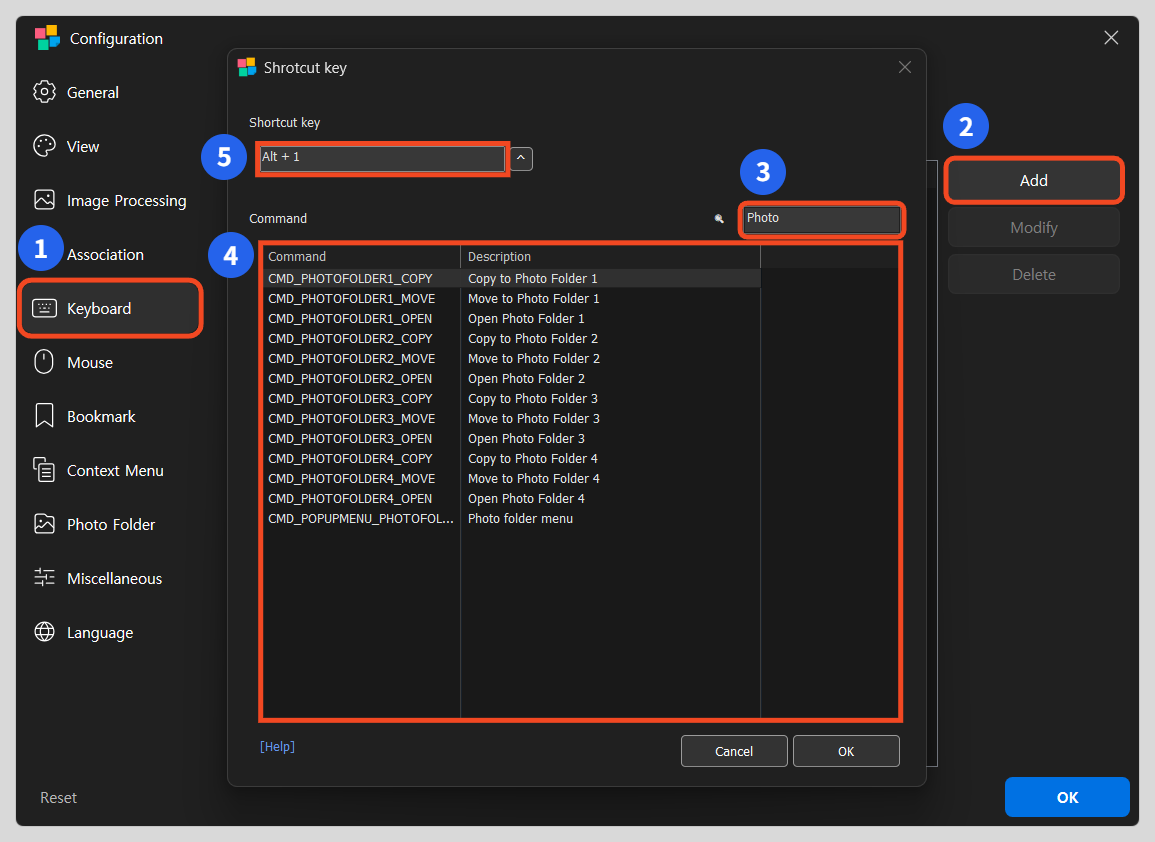Click the 'Open Photo Folder 4' description
Viewport: 1155px width, 842px height.
(526, 499)
